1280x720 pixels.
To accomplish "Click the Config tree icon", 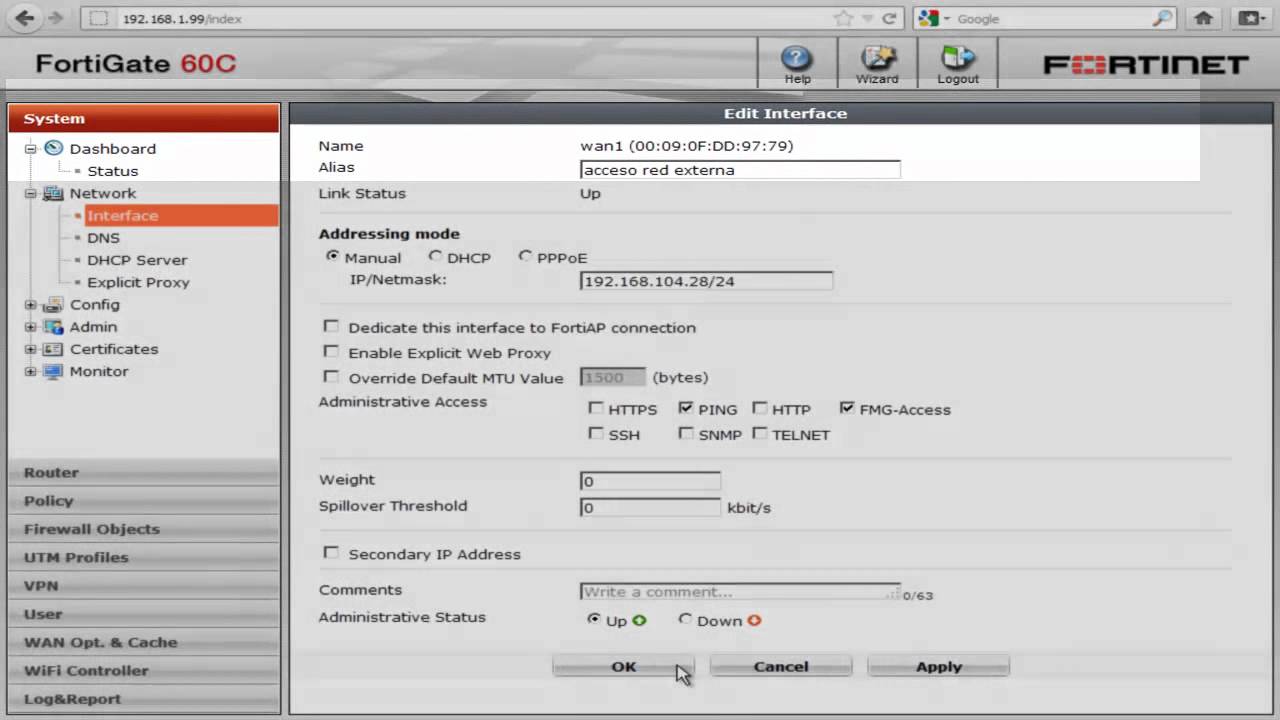I will [x=53, y=304].
